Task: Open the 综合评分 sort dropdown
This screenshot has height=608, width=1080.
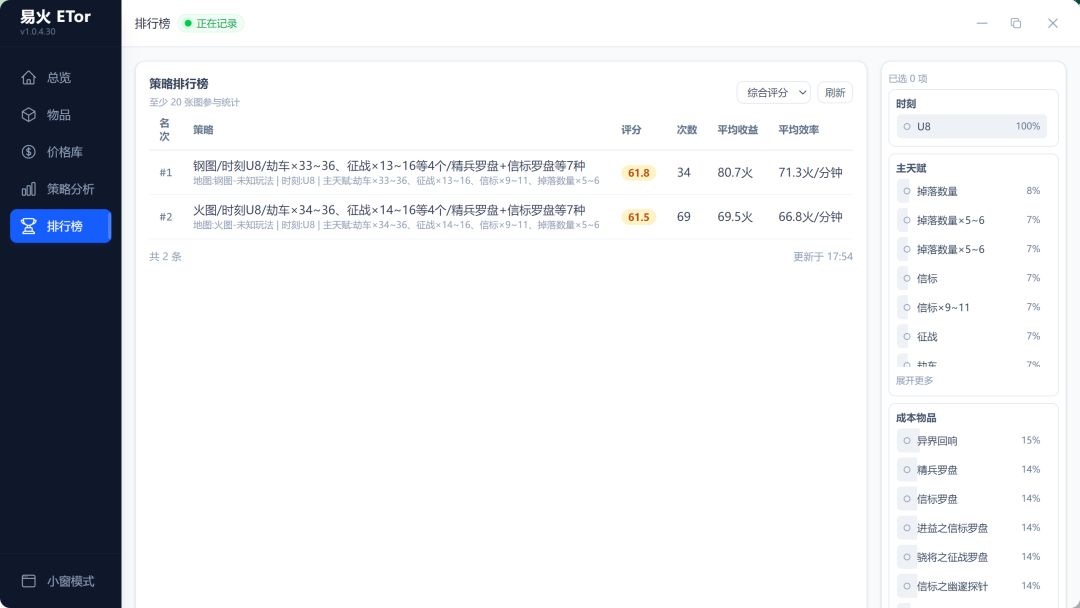Action: tap(773, 93)
